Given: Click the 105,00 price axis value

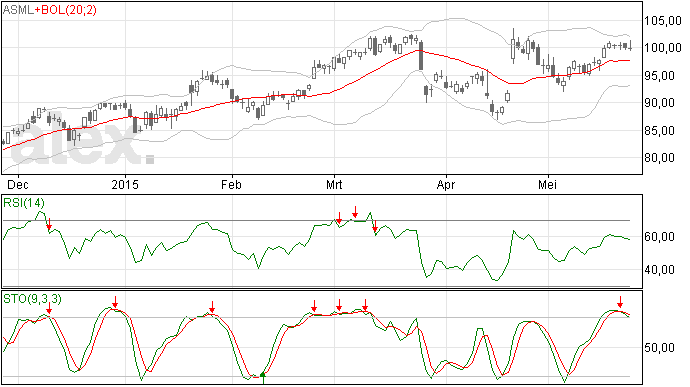Looking at the screenshot, I should (x=663, y=21).
